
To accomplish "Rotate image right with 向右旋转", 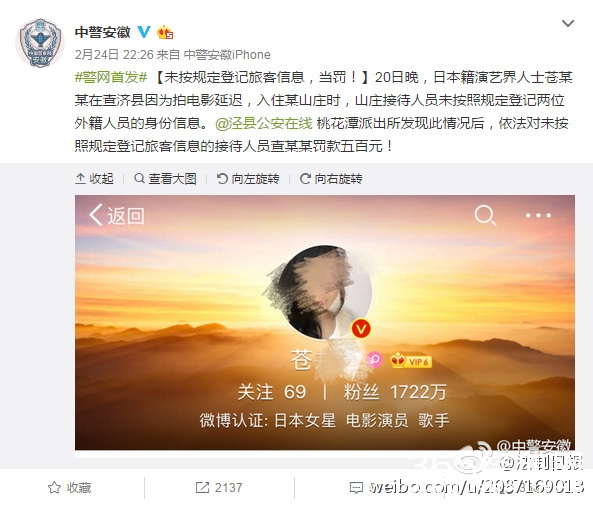I will pos(331,179).
